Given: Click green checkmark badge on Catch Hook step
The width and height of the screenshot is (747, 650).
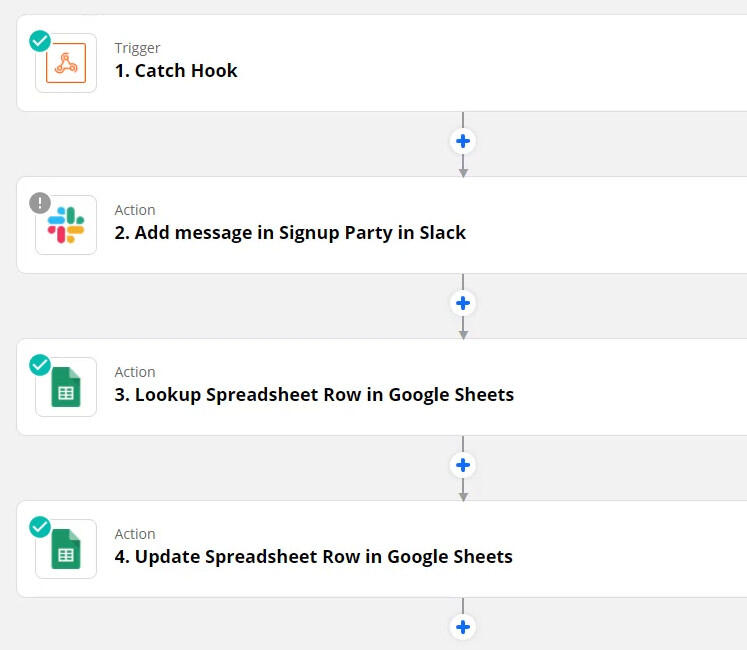Looking at the screenshot, I should [x=40, y=41].
